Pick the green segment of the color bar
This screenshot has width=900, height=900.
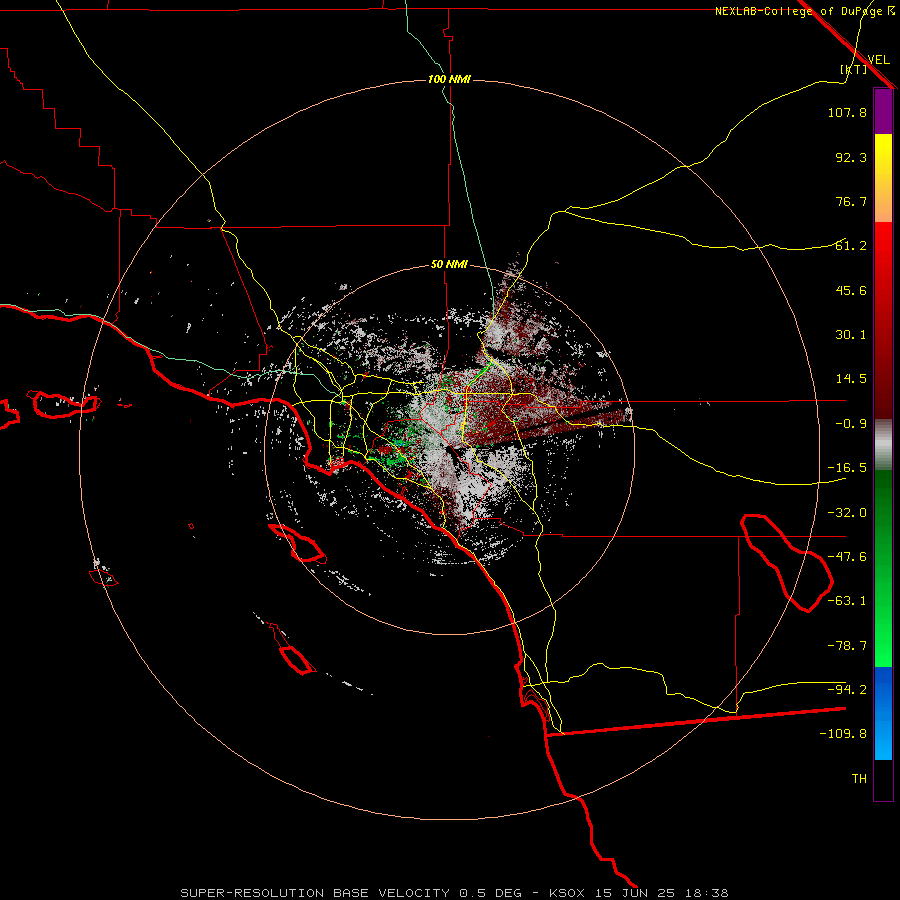tap(883, 568)
